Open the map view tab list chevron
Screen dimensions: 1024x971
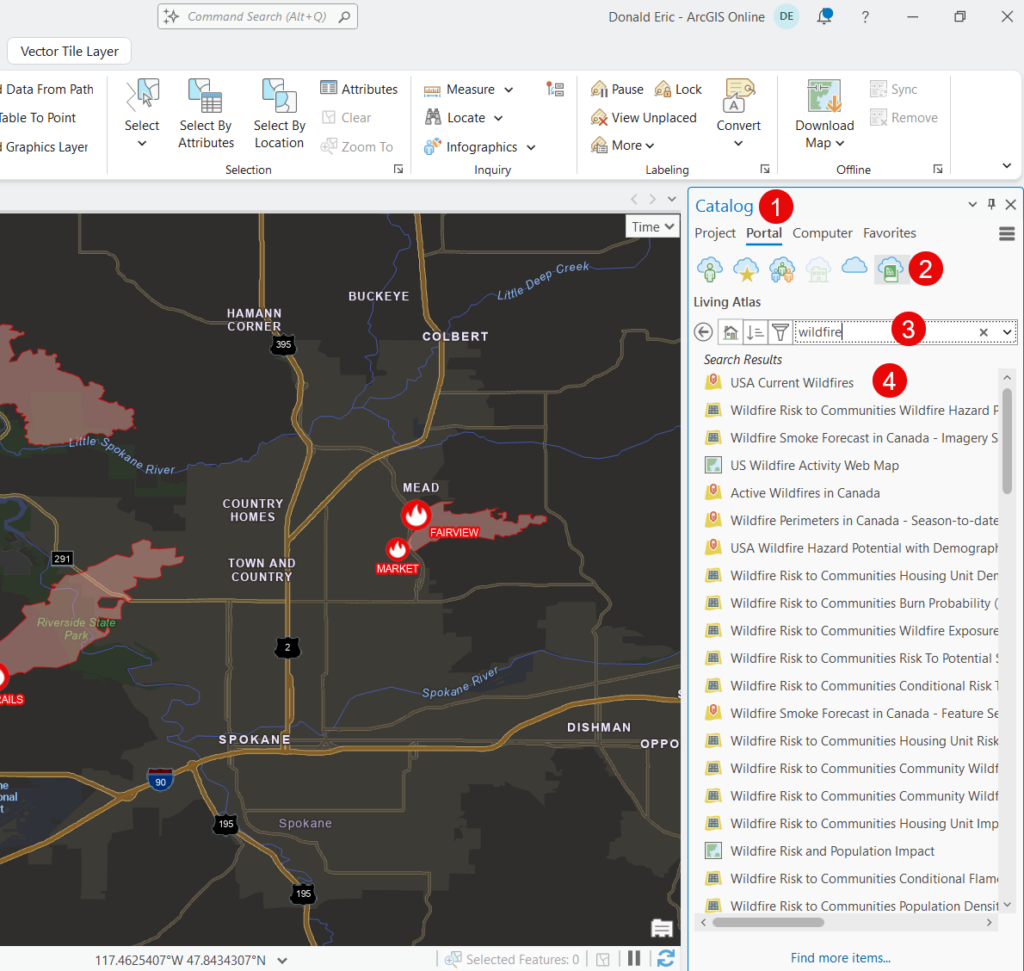click(671, 199)
